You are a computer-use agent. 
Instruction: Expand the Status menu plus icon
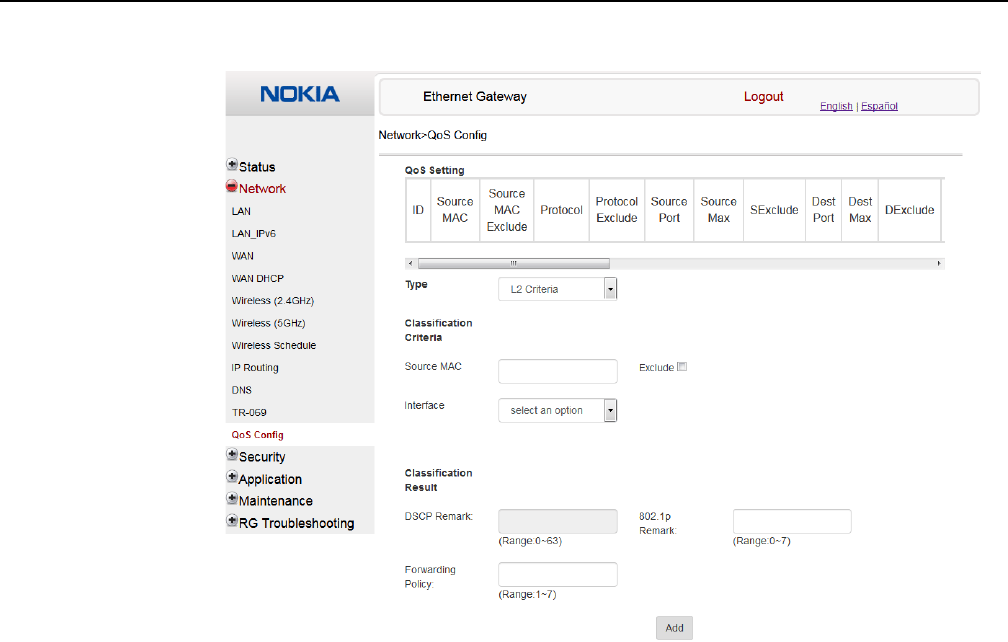[232, 165]
